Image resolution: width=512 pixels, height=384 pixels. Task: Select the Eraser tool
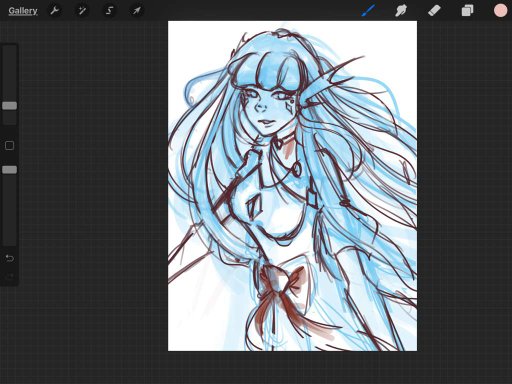click(434, 10)
